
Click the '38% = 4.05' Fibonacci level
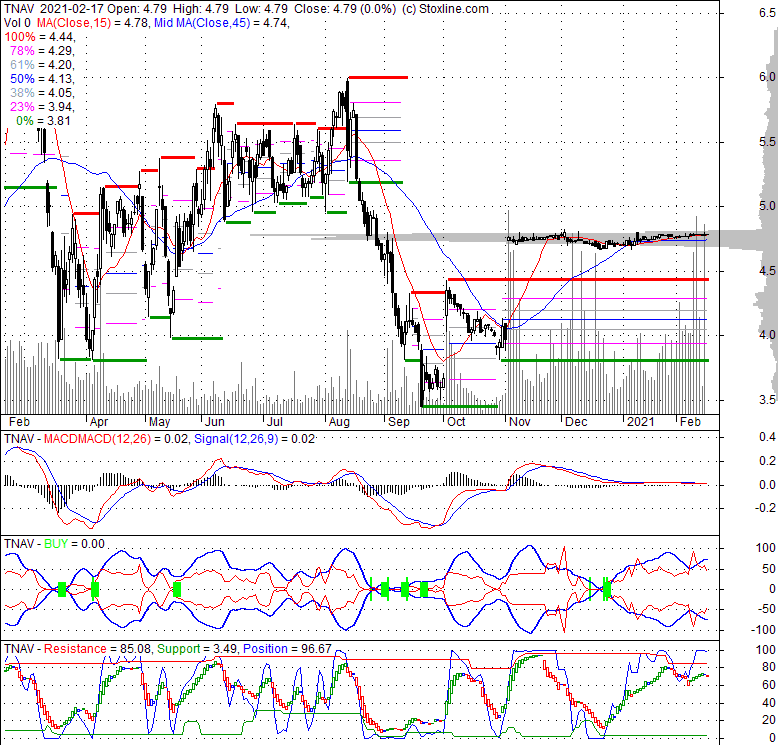(x=42, y=93)
